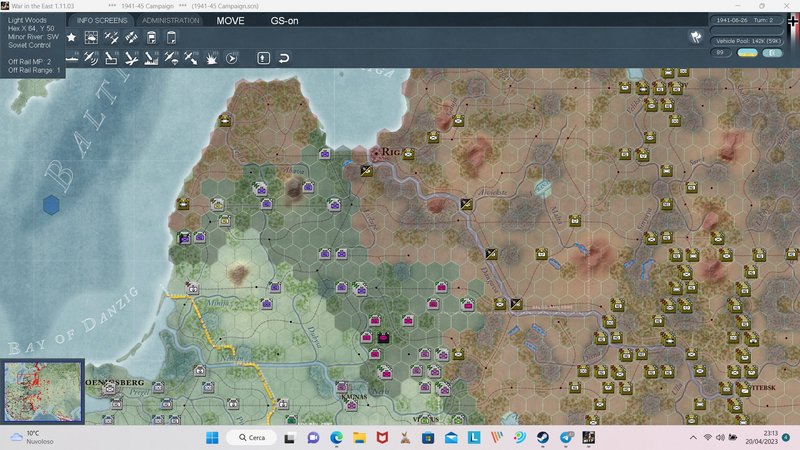
Task: Click the undo return arrow icon
Action: point(284,58)
